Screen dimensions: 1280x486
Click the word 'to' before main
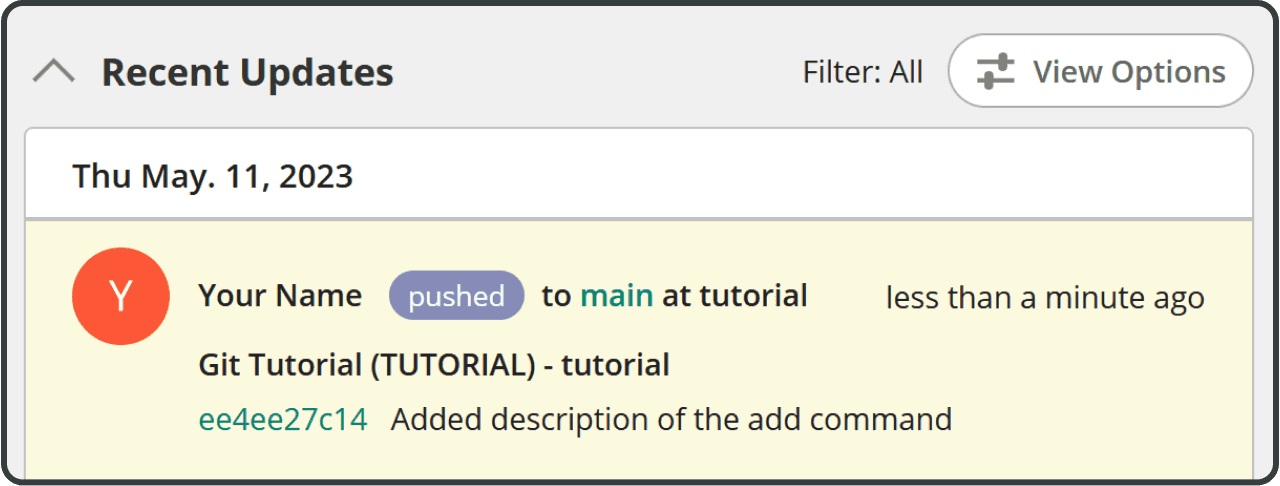pyautogui.click(x=556, y=296)
